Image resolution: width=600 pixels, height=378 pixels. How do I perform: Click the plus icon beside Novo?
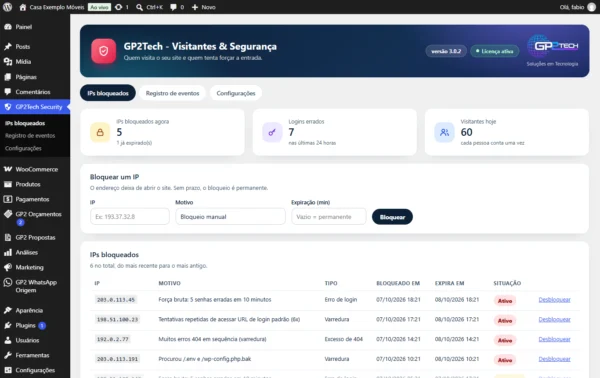(x=195, y=7)
